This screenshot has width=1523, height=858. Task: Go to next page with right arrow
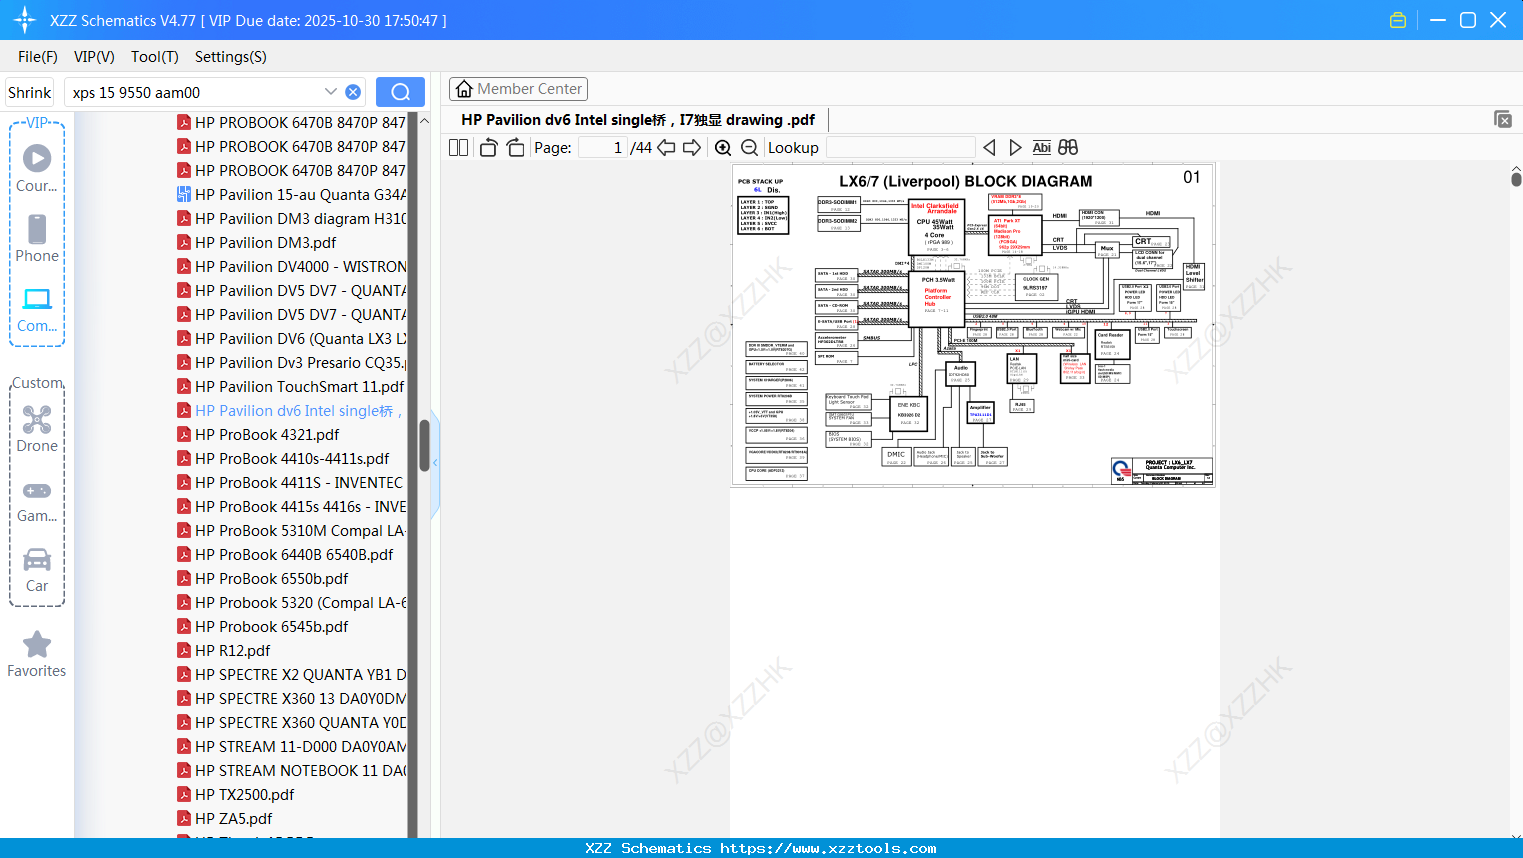[692, 148]
